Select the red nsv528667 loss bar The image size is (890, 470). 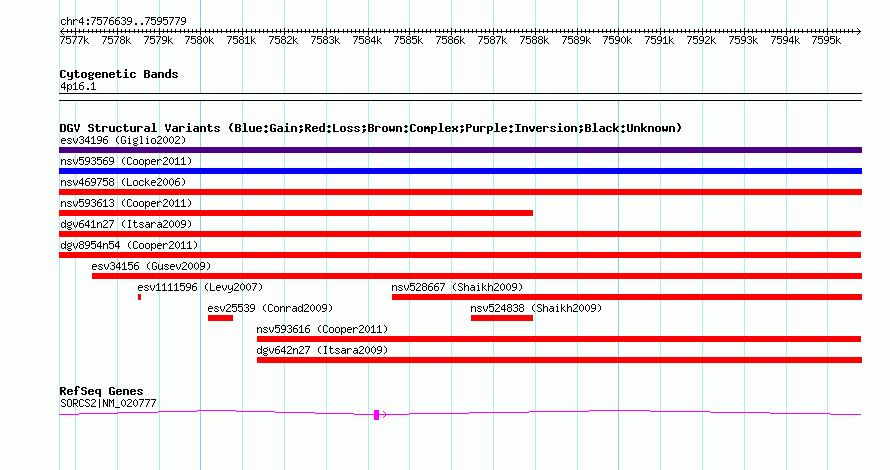tap(627, 297)
